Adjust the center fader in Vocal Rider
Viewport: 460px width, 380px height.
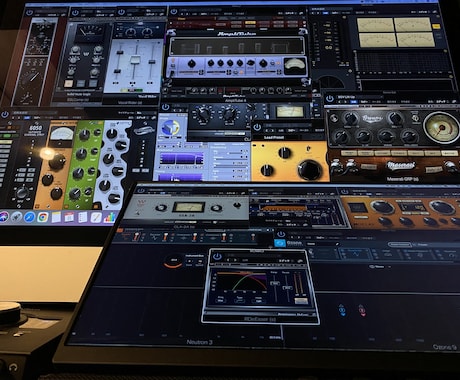pyautogui.click(x=135, y=59)
